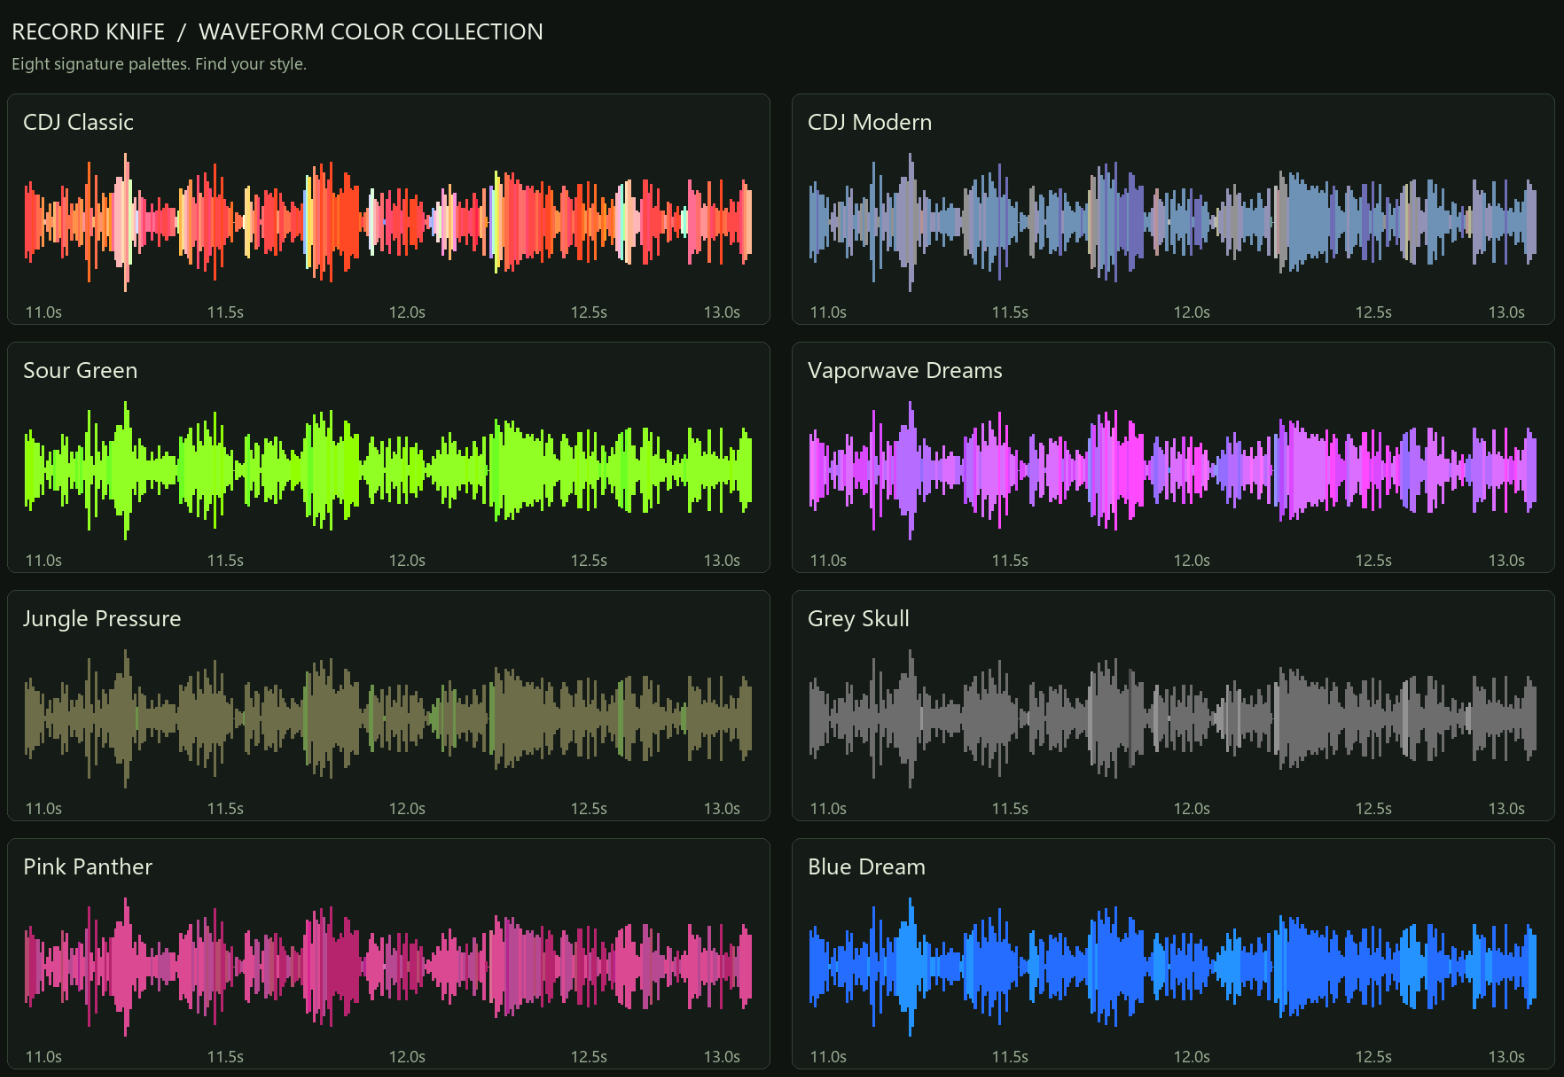
Task: Click the 12.0s marker under Jungle Pressure
Action: coord(407,808)
